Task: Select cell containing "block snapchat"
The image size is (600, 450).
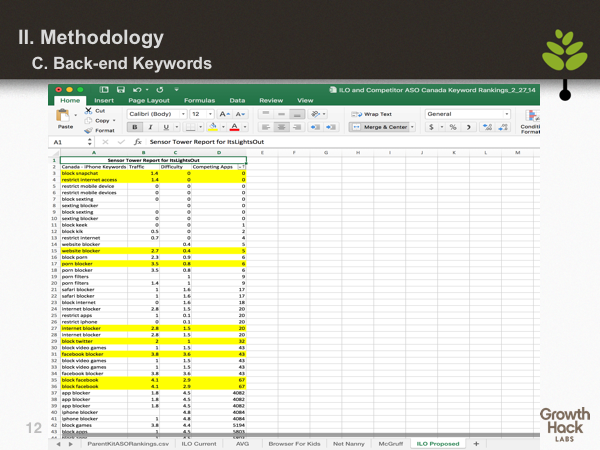Action: coord(94,173)
